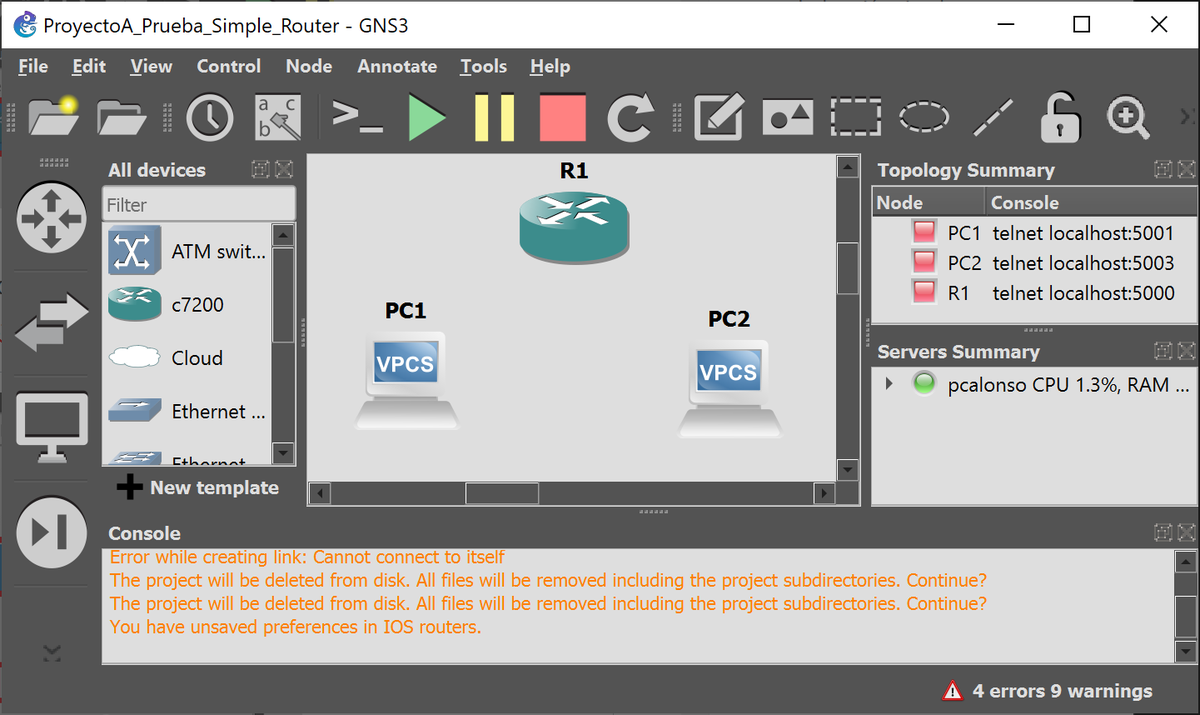
Task: Open an existing project folder icon
Action: coord(122,117)
